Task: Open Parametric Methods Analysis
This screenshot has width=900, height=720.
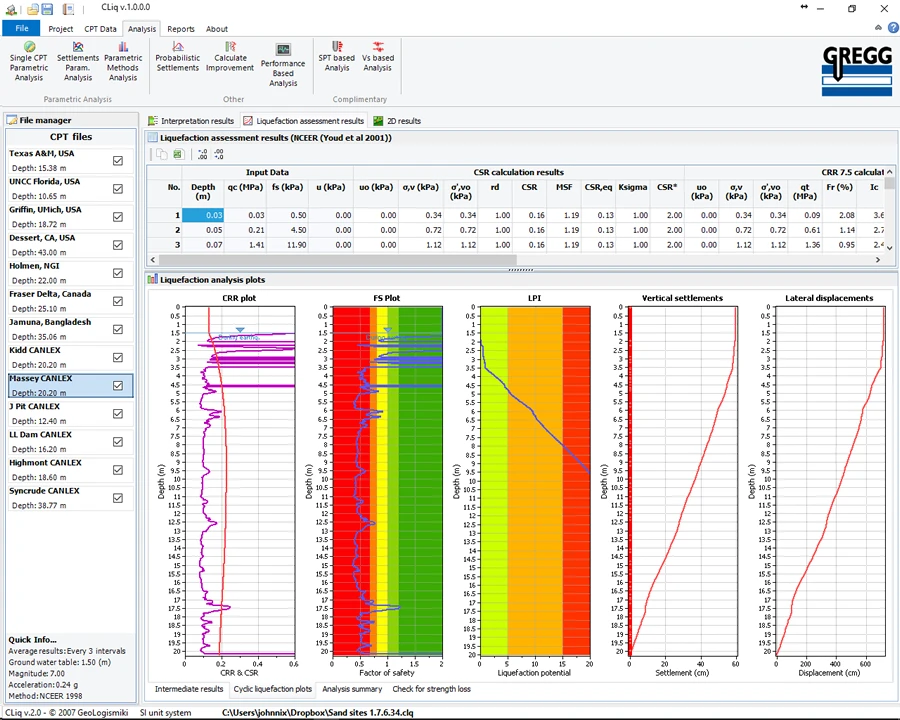Action: [123, 61]
